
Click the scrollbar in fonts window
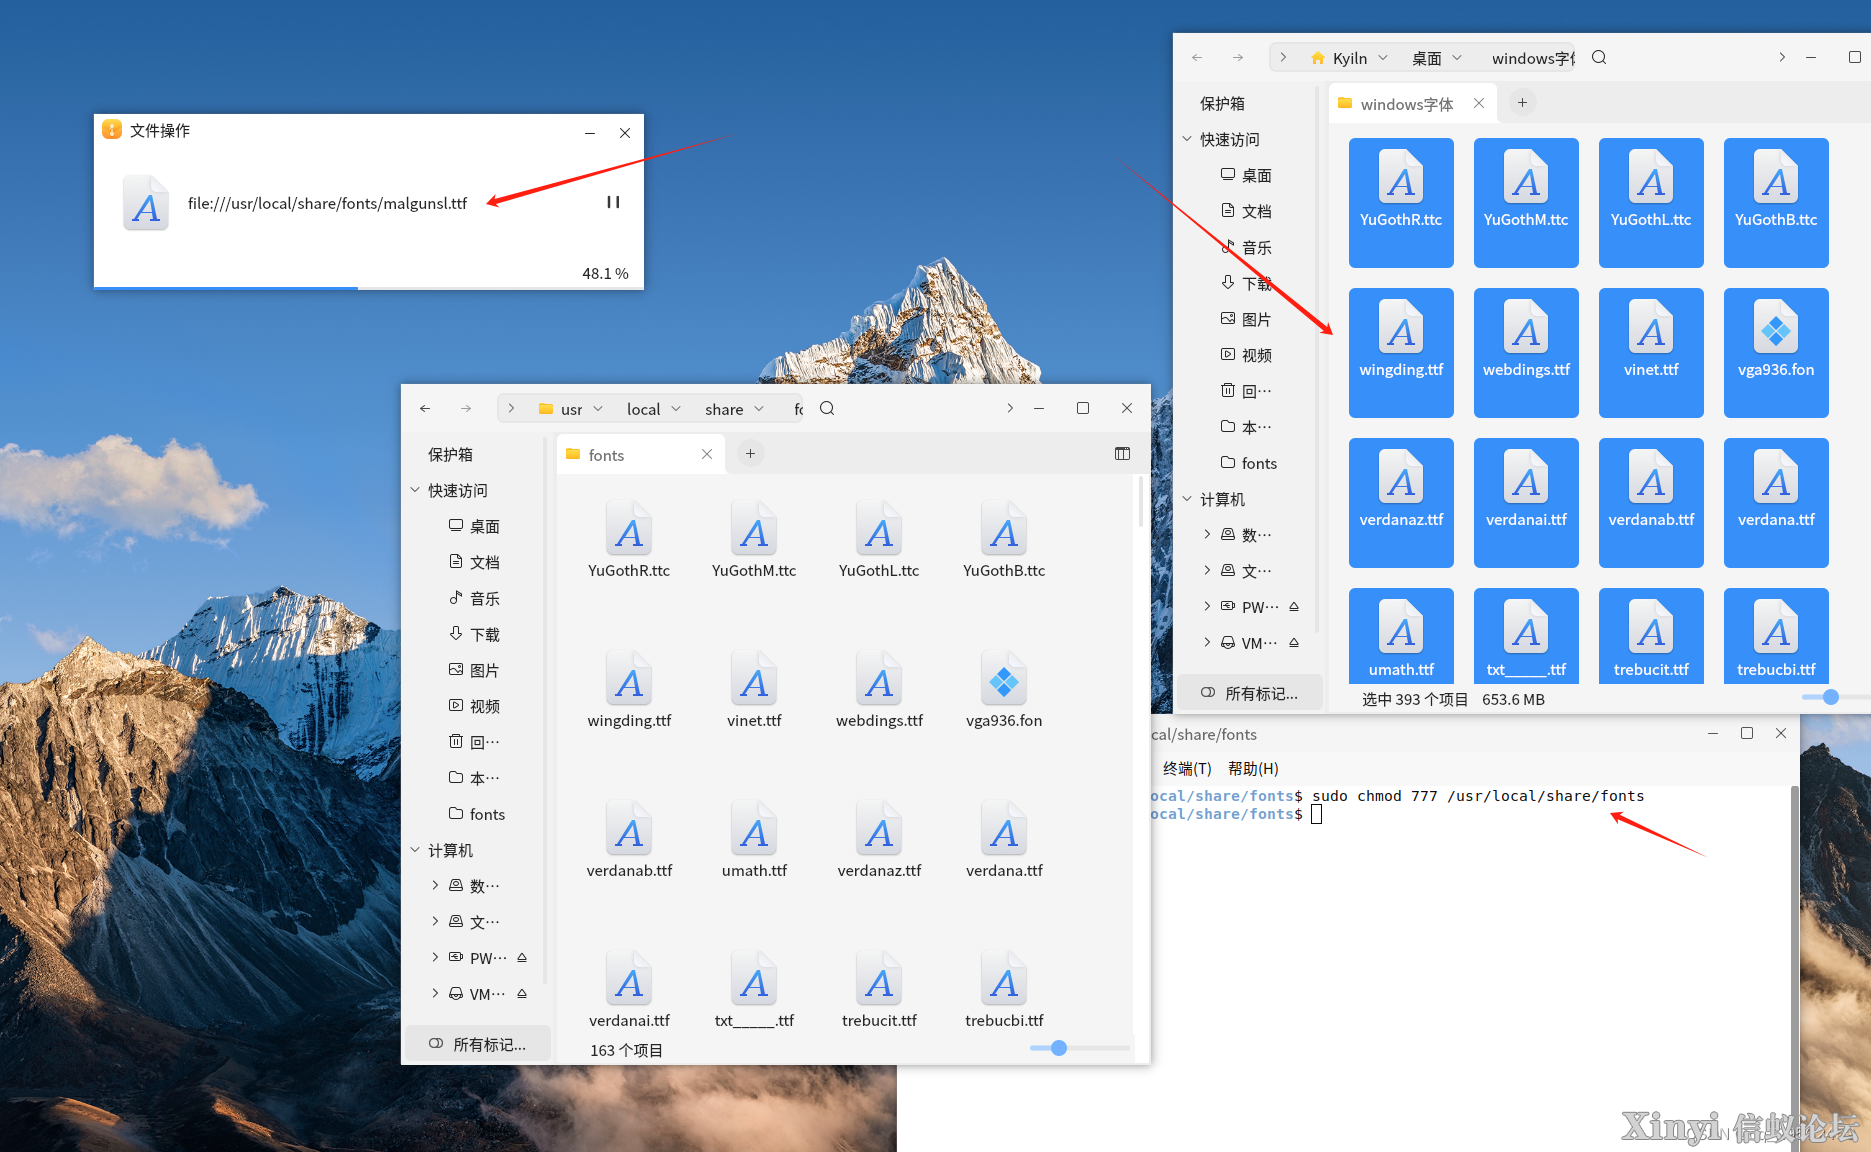point(1140,501)
